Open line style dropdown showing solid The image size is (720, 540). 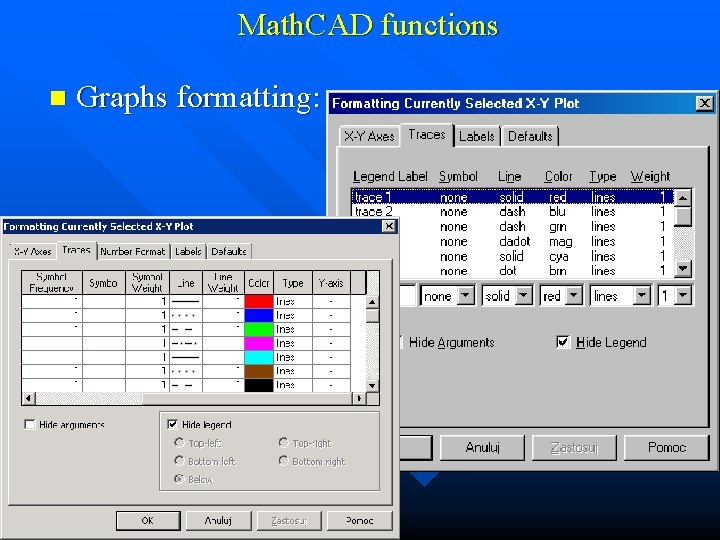(523, 296)
